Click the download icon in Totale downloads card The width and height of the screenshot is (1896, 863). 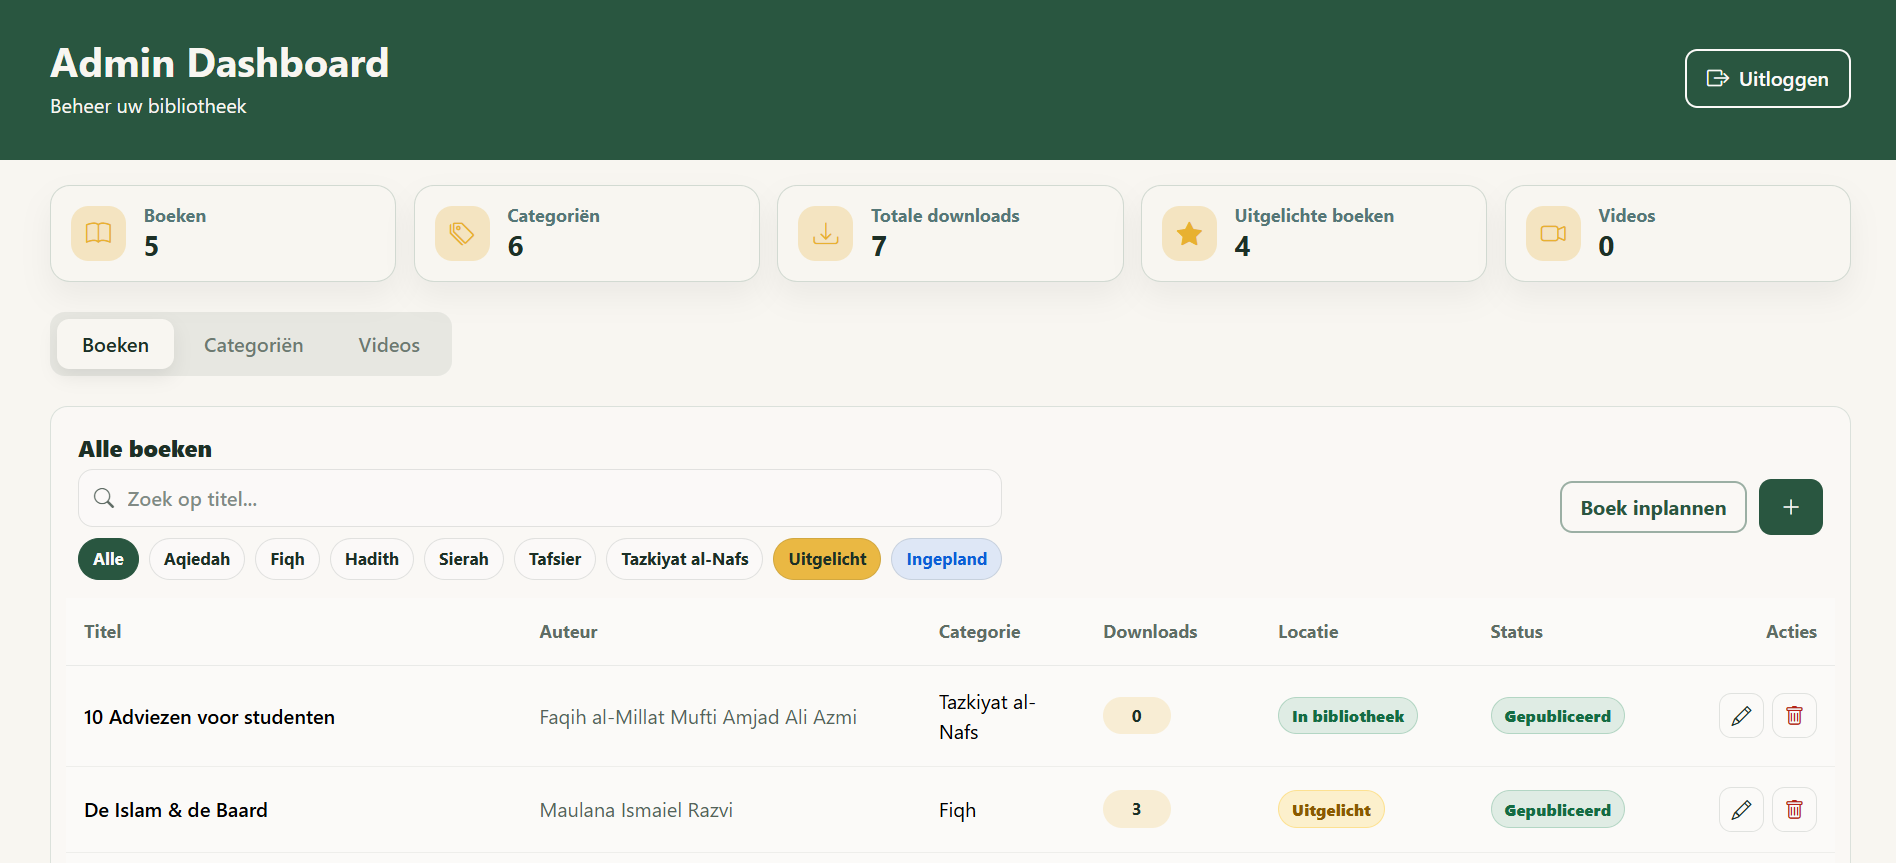point(825,233)
